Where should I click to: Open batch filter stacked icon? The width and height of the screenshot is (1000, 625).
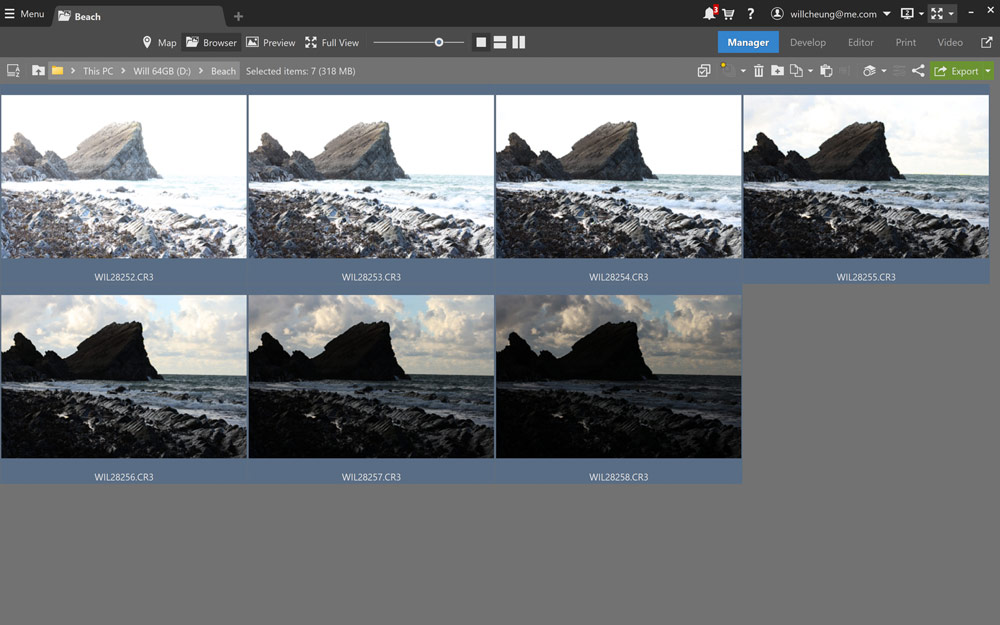tap(869, 71)
